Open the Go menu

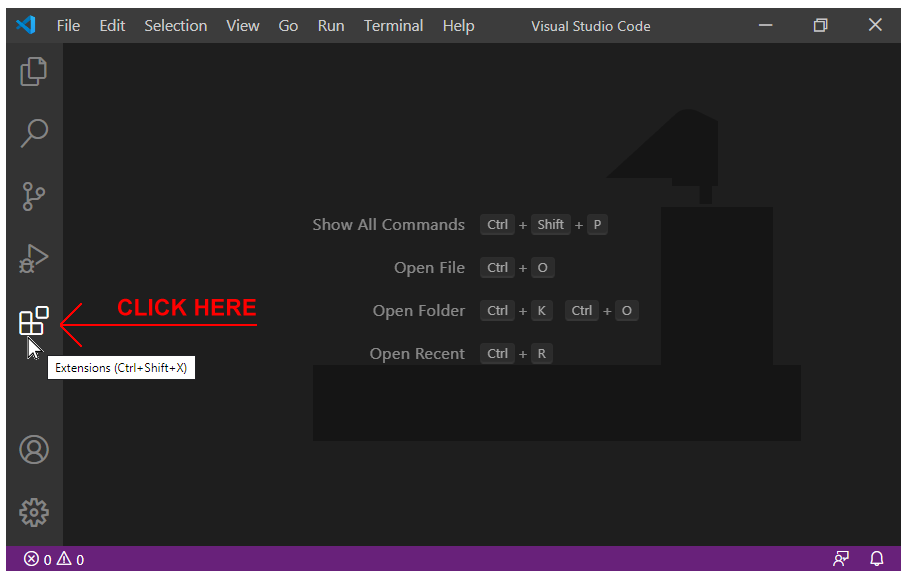click(x=288, y=26)
